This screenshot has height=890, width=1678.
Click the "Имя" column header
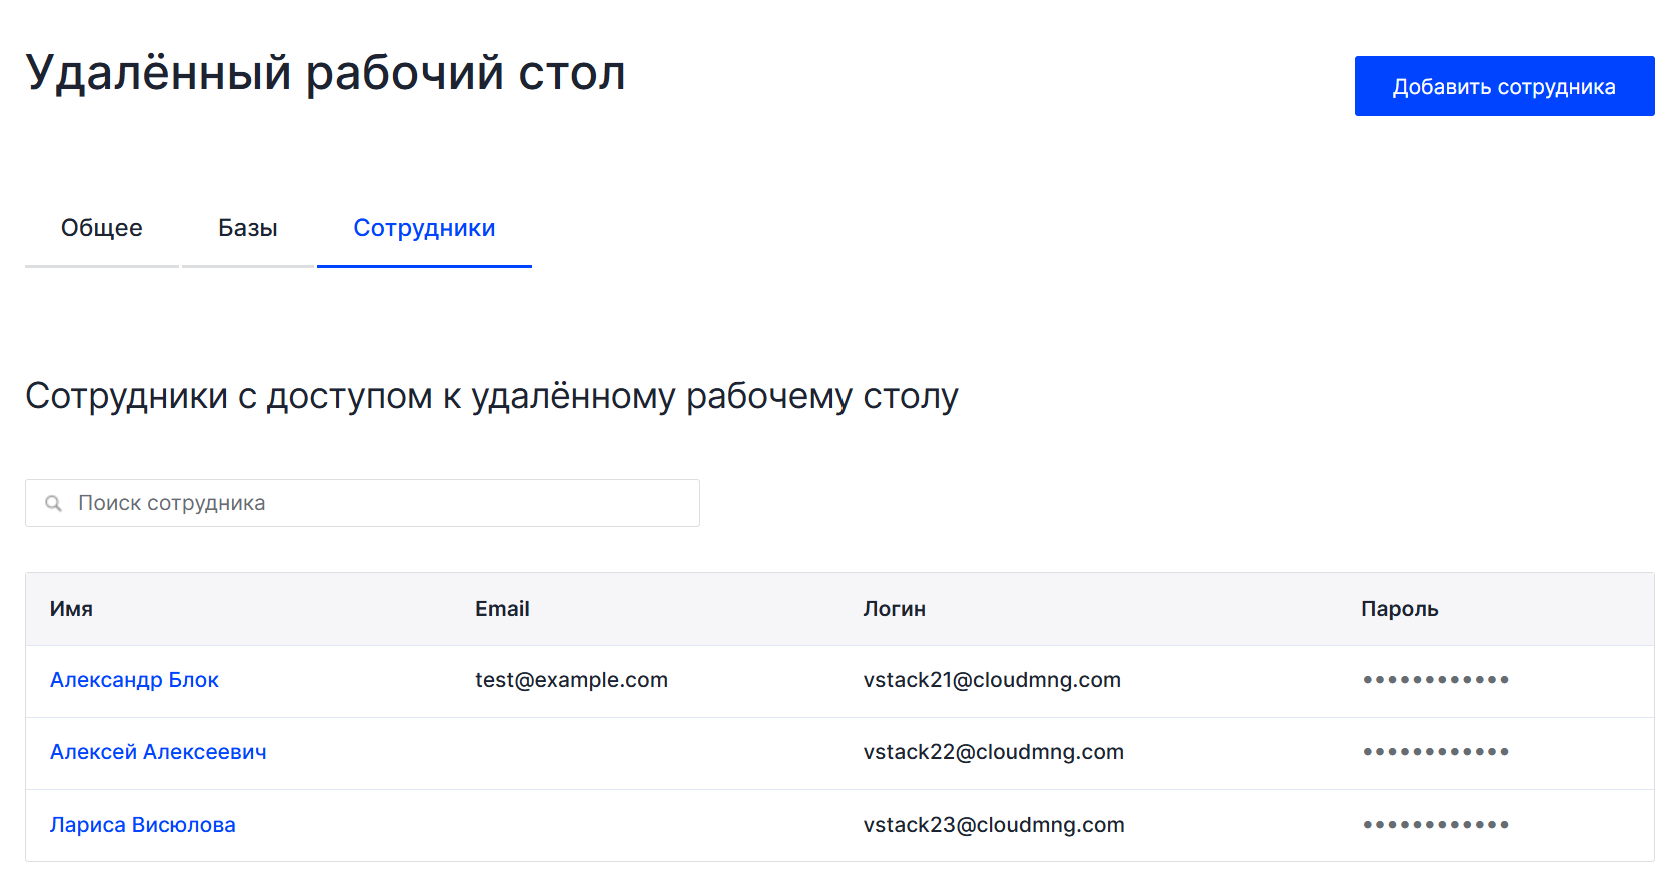click(x=71, y=609)
